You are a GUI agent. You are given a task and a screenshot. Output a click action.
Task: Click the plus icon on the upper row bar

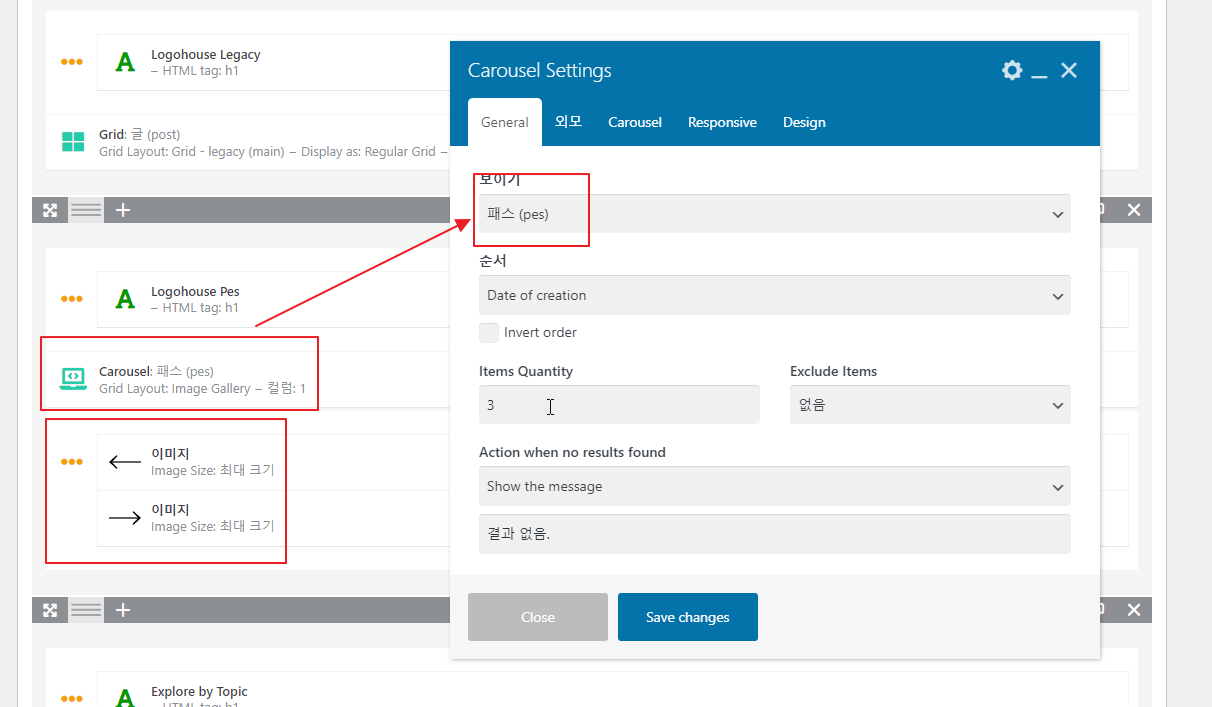(x=123, y=210)
